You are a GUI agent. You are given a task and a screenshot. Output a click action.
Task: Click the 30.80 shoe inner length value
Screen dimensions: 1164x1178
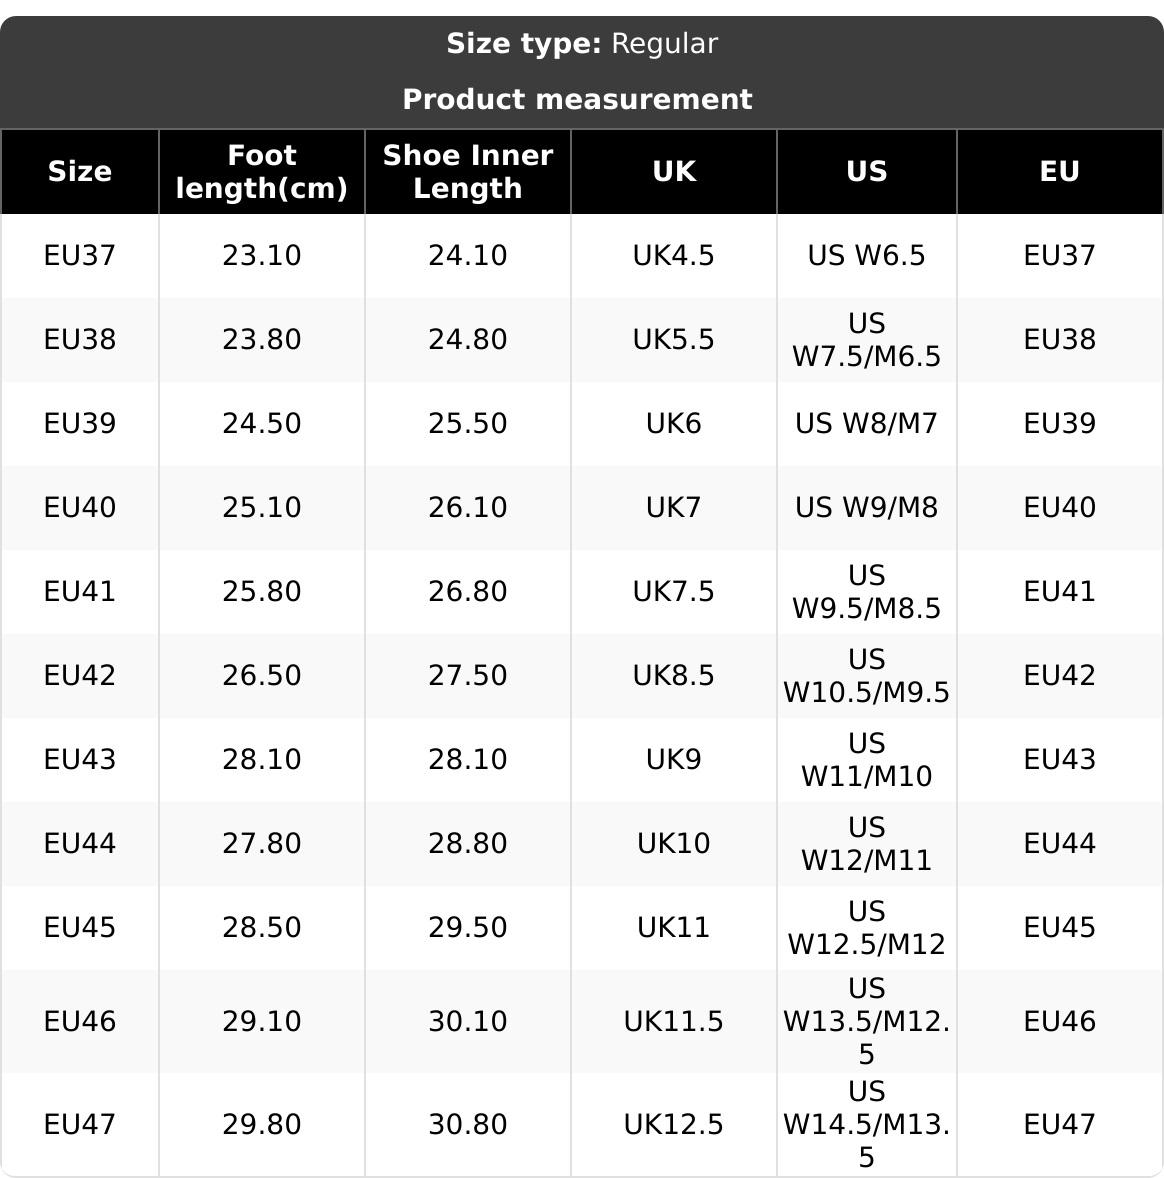(x=468, y=1125)
